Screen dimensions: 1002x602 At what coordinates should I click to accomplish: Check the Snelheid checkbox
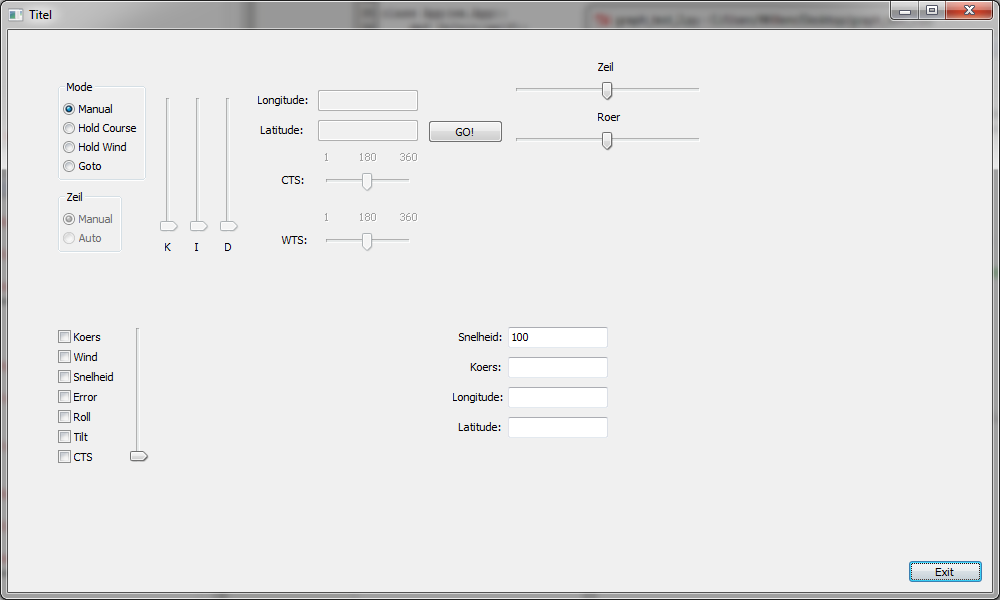coord(65,377)
